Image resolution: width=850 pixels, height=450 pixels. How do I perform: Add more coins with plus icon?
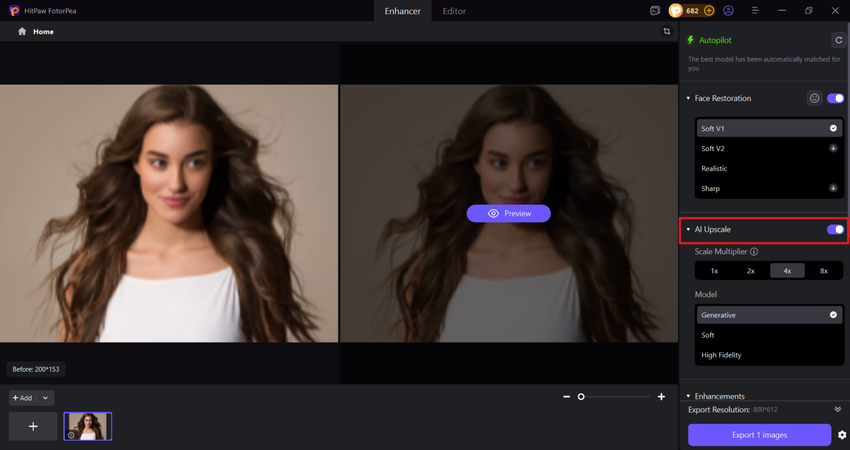tap(709, 10)
